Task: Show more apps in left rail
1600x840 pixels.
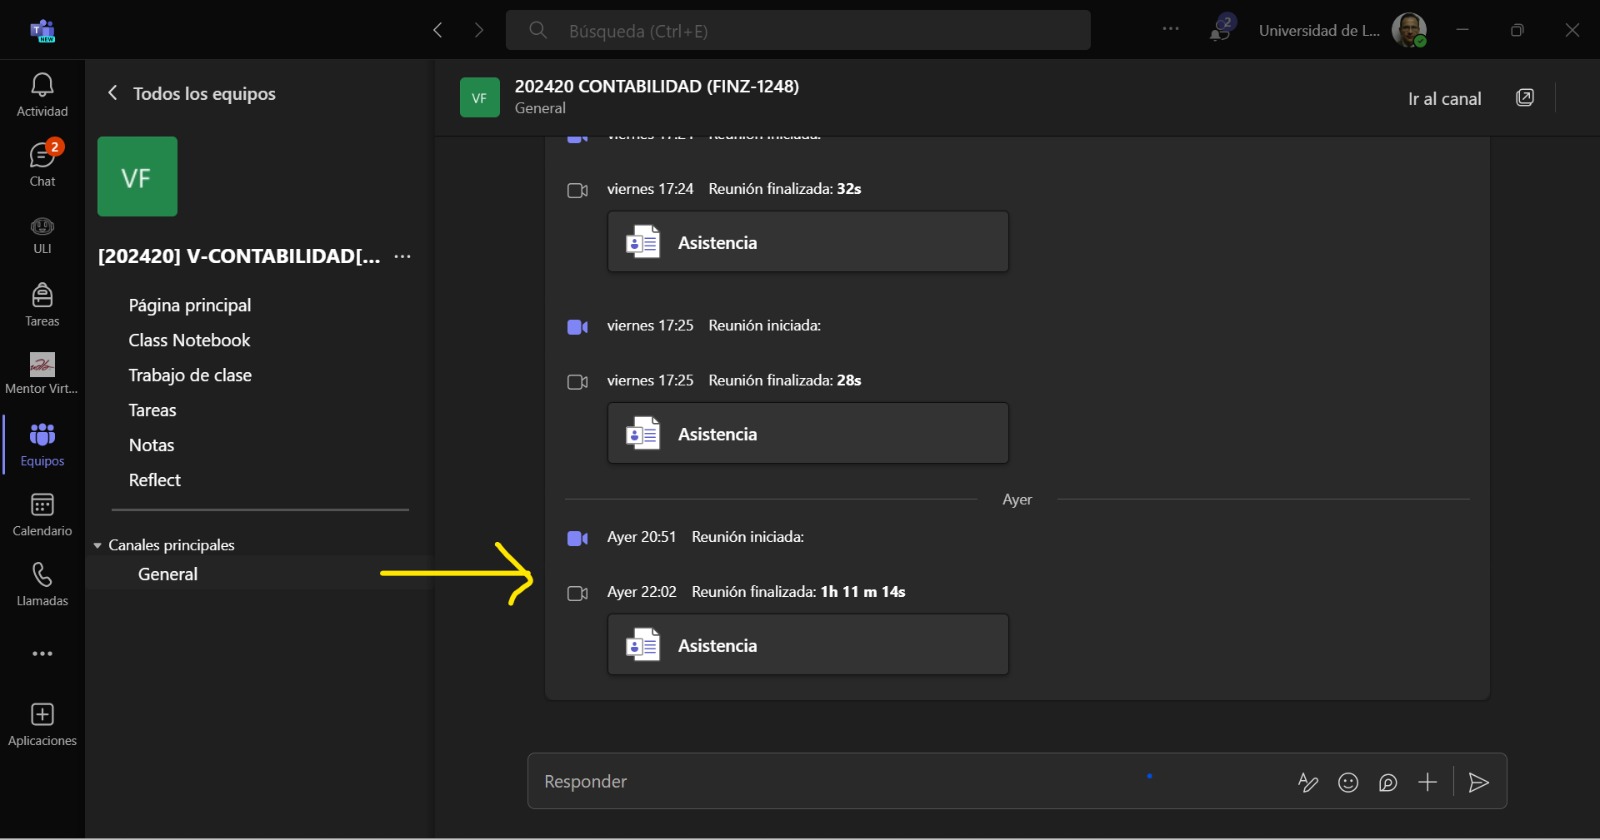Action: point(42,654)
